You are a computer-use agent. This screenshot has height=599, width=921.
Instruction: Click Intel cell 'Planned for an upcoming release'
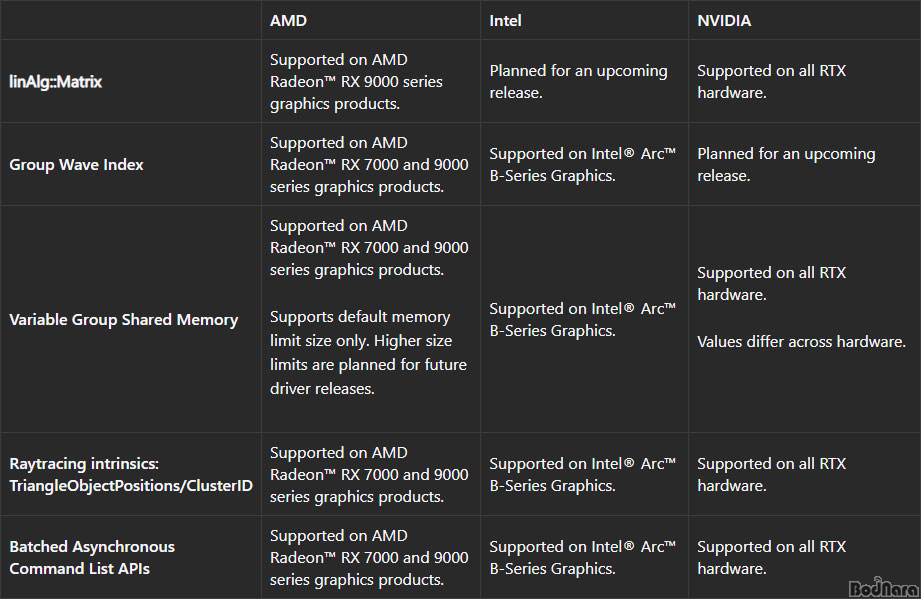tap(578, 82)
